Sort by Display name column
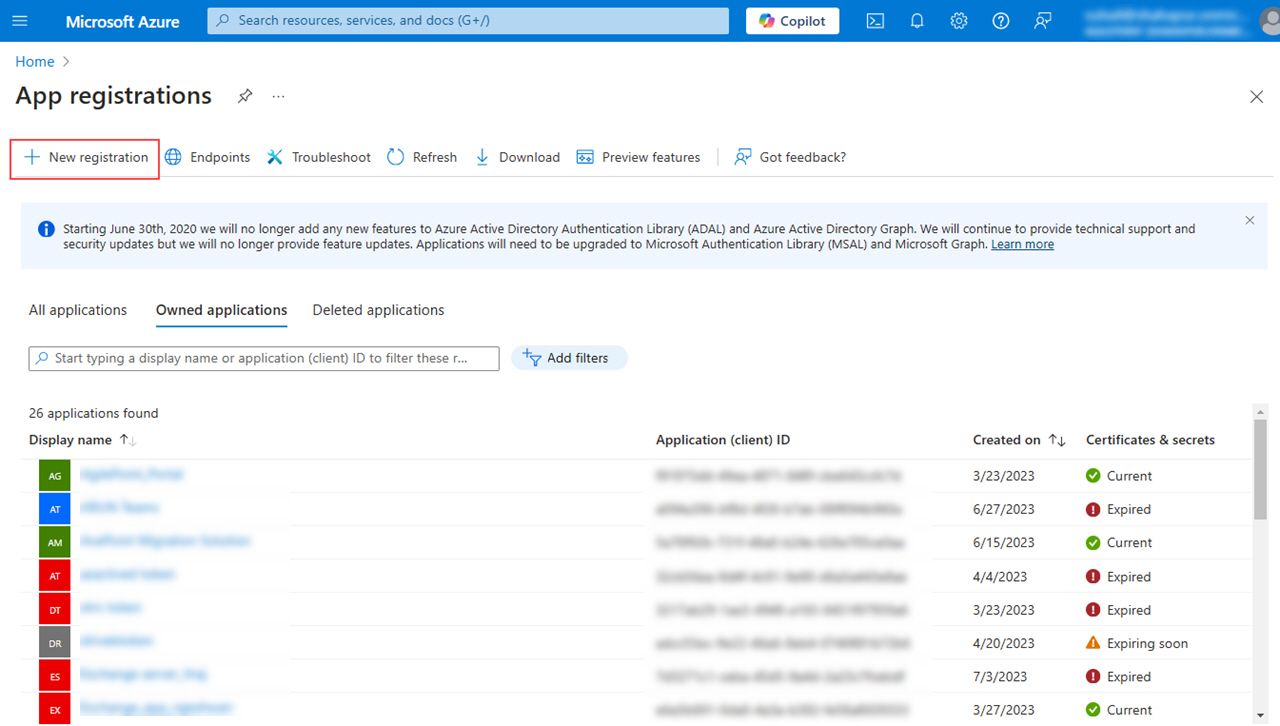Screen dimensions: 1280x726 [x=83, y=440]
